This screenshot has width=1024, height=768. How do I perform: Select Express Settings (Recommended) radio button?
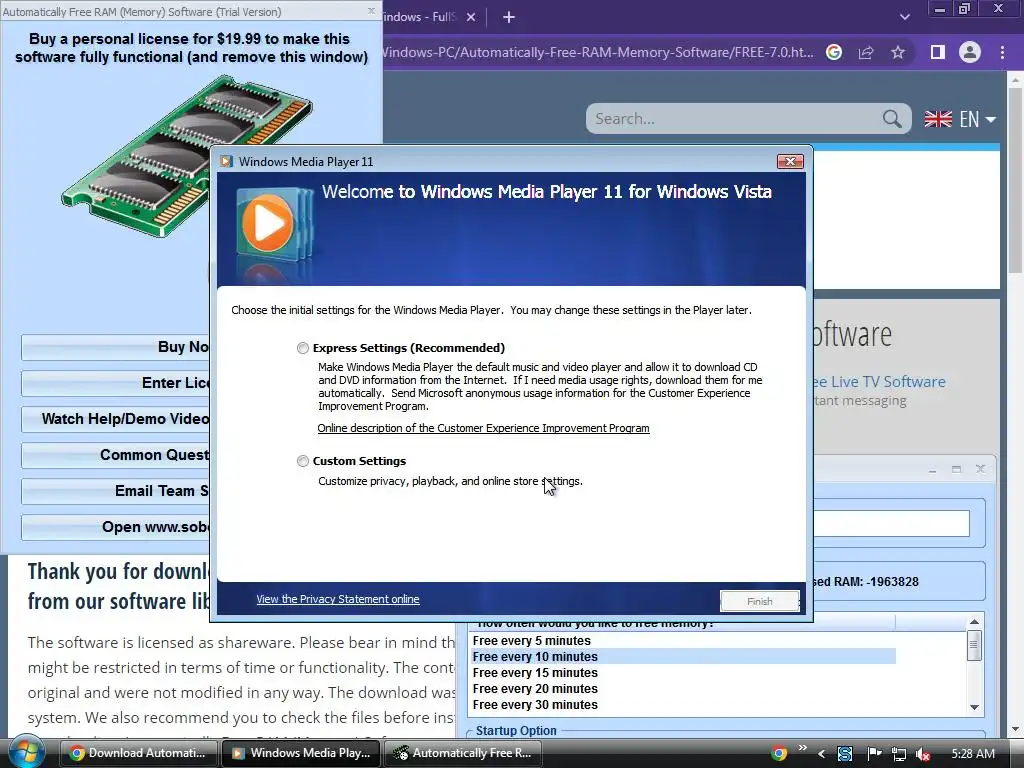tap(302, 348)
